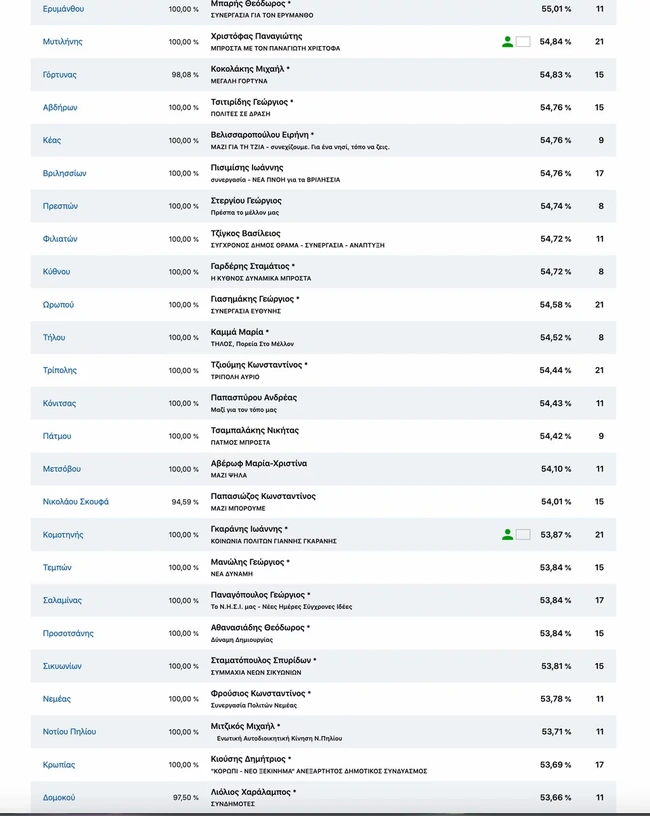Image resolution: width=650 pixels, height=816 pixels.
Task: Open Βριλησσίων municipality results
Action: tap(64, 174)
